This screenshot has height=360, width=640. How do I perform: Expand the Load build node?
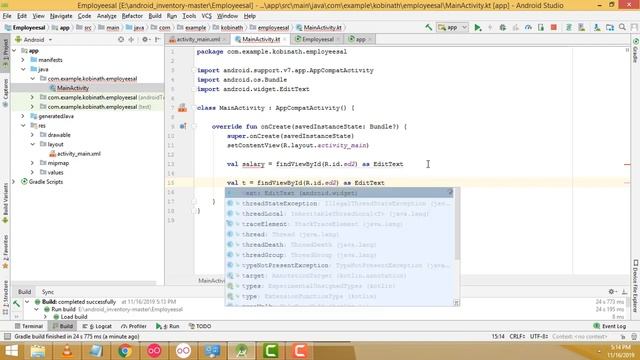[45, 317]
